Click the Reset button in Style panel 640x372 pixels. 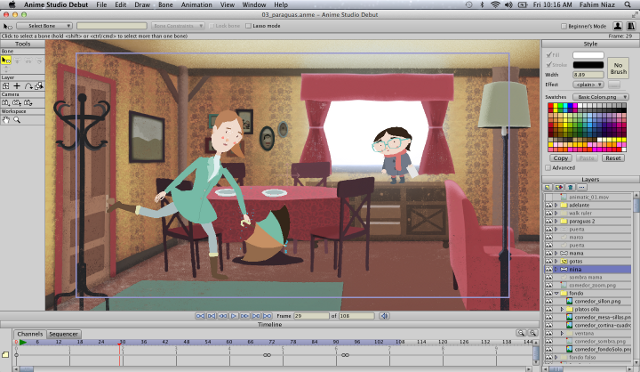pos(613,158)
